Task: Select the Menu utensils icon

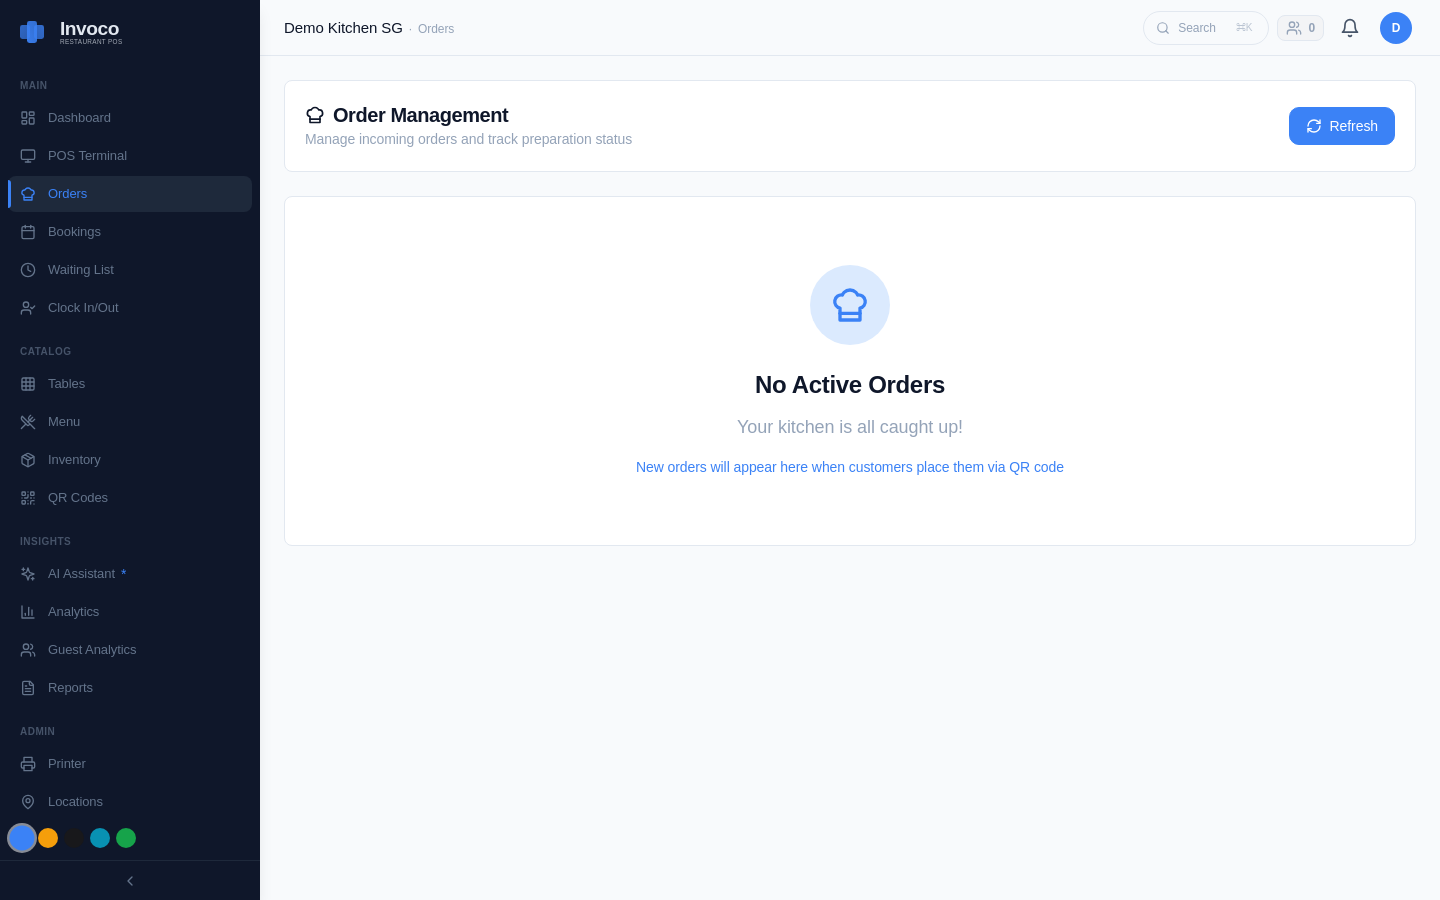Action: coord(28,421)
